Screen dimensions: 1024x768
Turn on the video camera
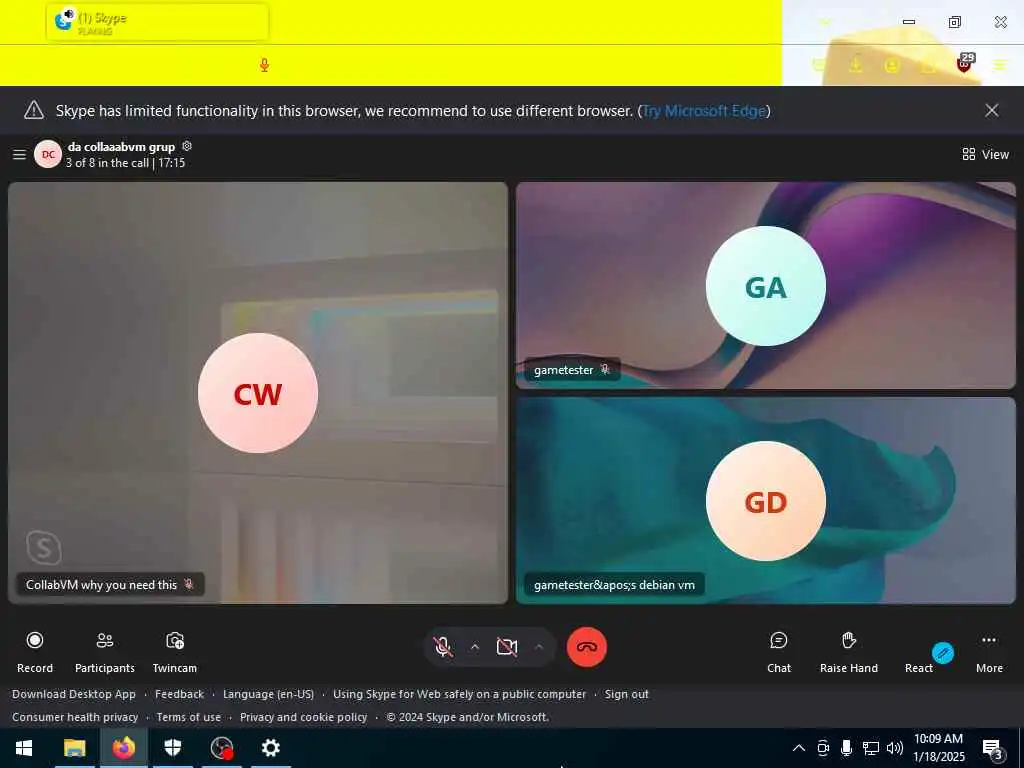click(507, 647)
